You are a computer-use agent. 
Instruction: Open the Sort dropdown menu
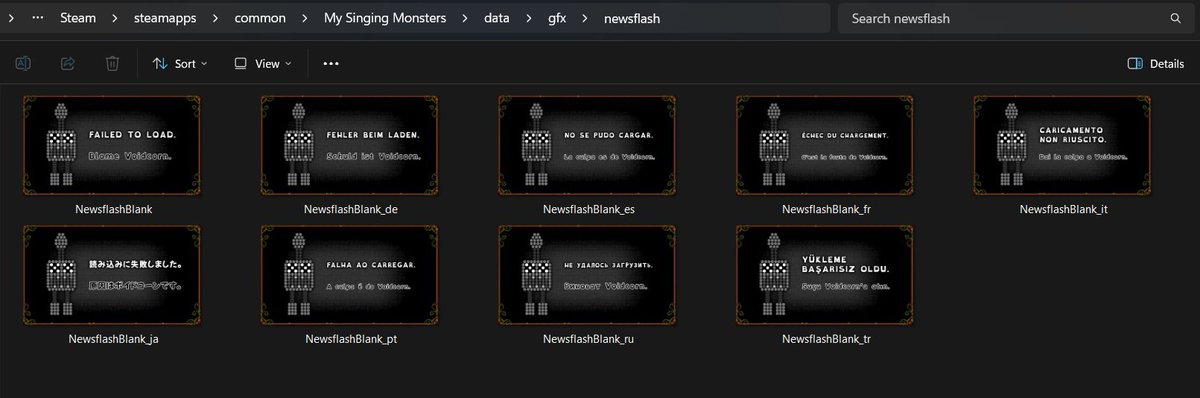(180, 63)
